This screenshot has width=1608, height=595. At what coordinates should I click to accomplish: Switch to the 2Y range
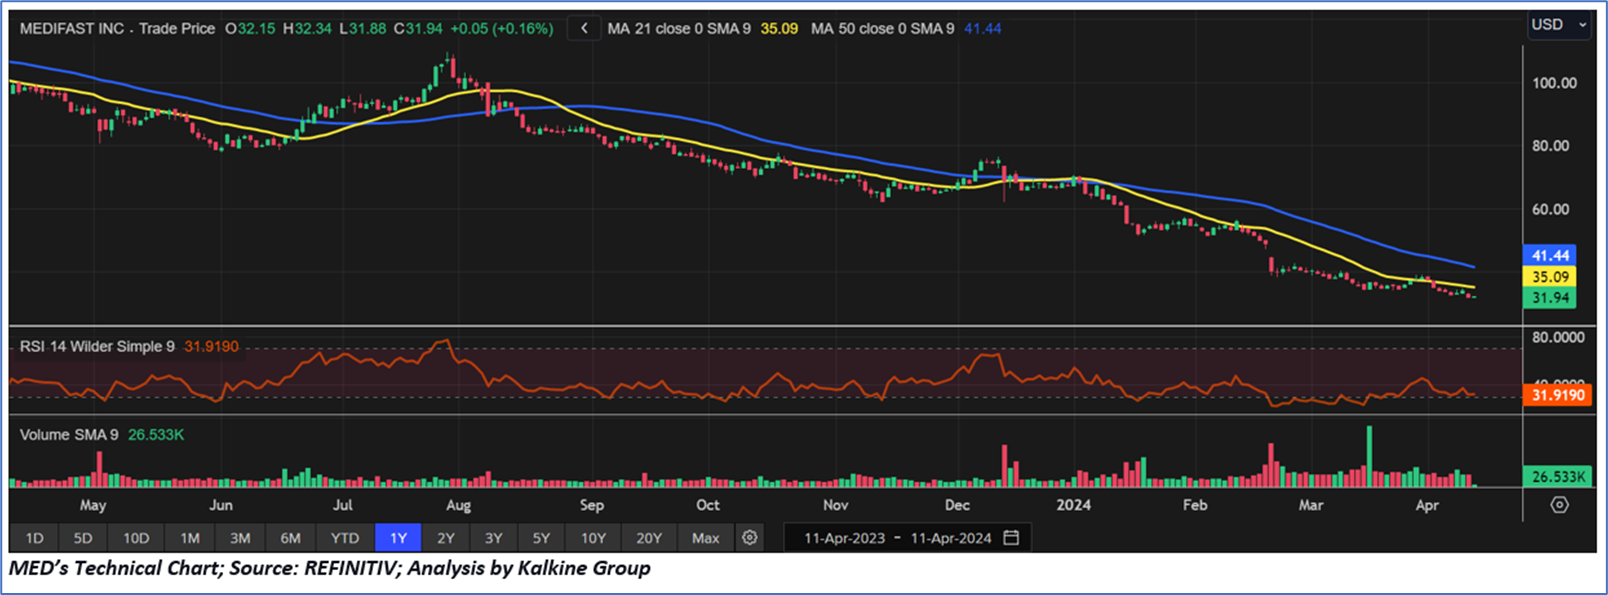tap(446, 538)
